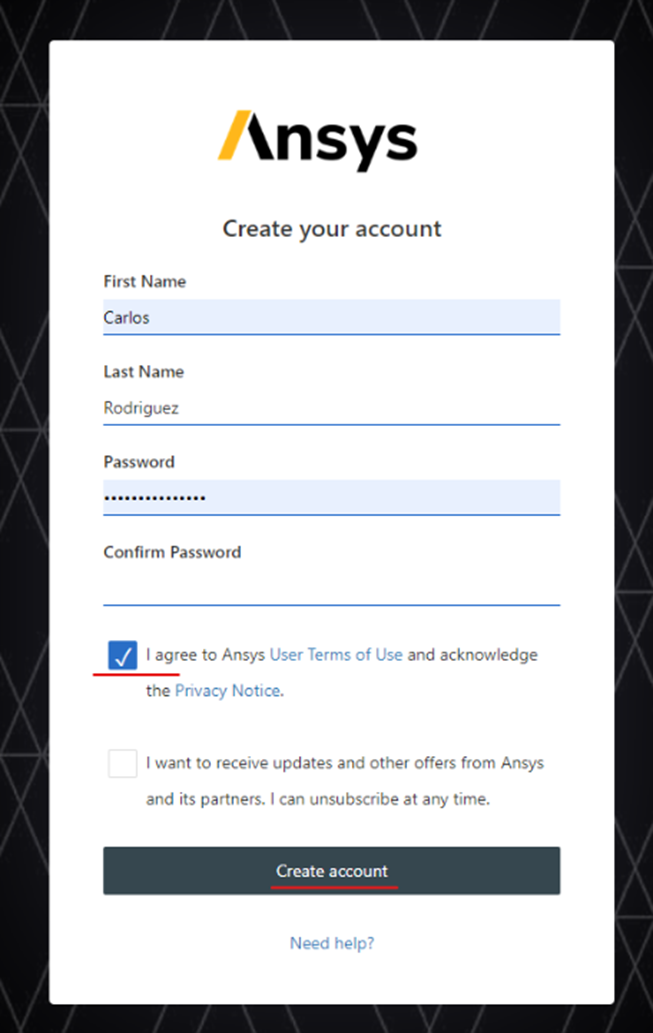Viewport: 653px width, 1033px height.
Task: Uncheck the Terms of Use agreement checkbox
Action: [122, 655]
